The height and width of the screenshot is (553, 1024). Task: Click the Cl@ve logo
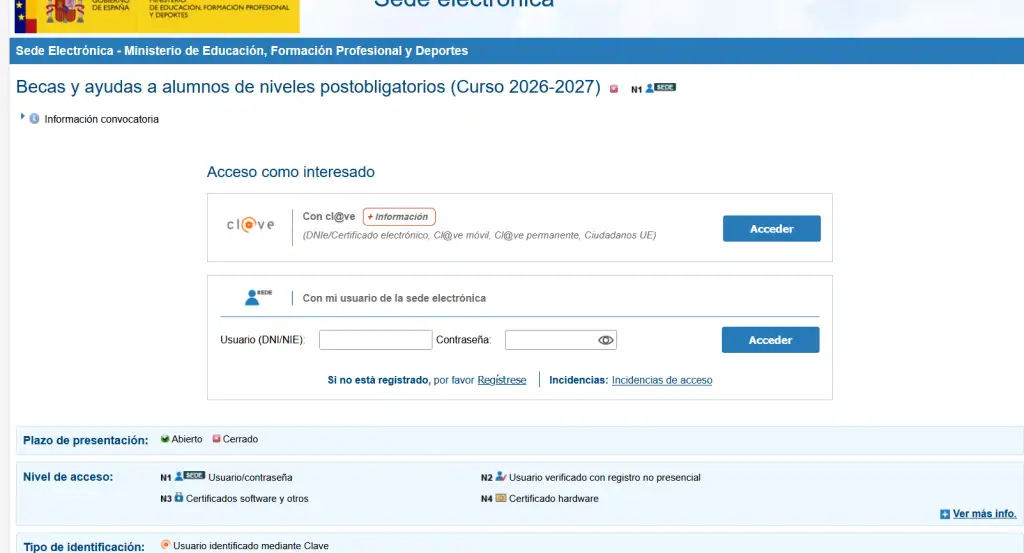tap(250, 225)
